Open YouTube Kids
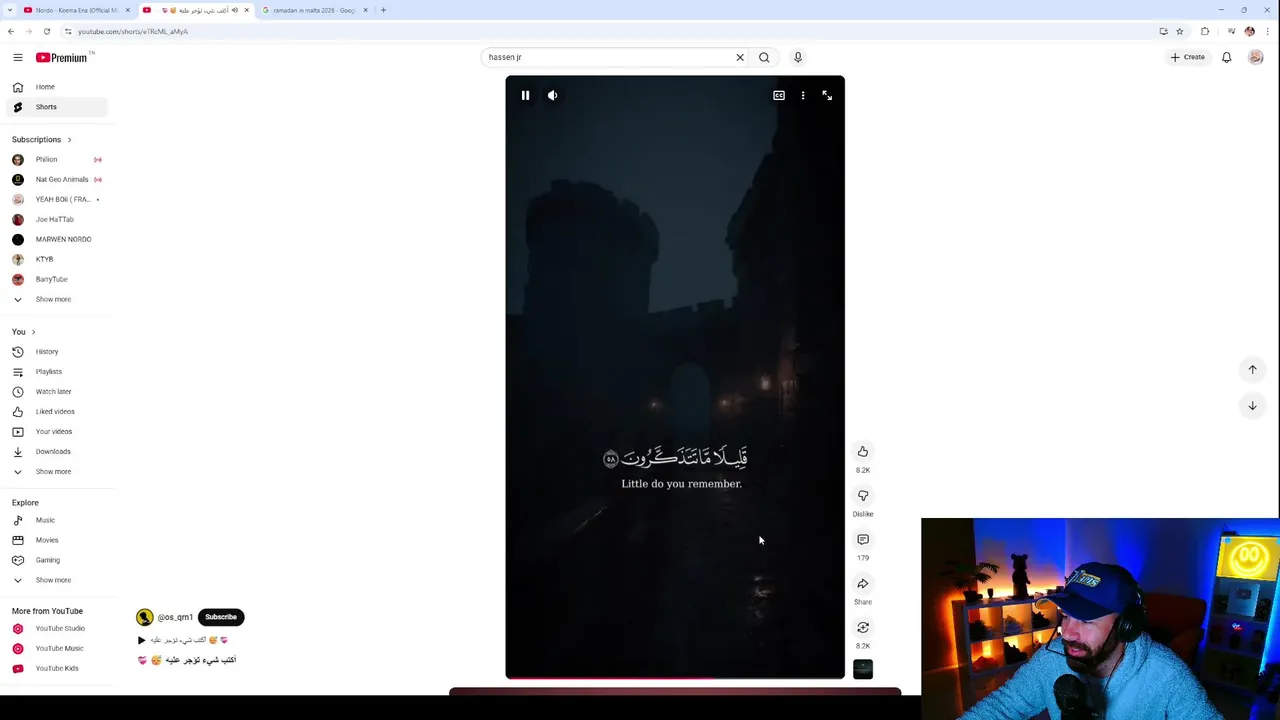The width and height of the screenshot is (1280, 720). (x=55, y=669)
